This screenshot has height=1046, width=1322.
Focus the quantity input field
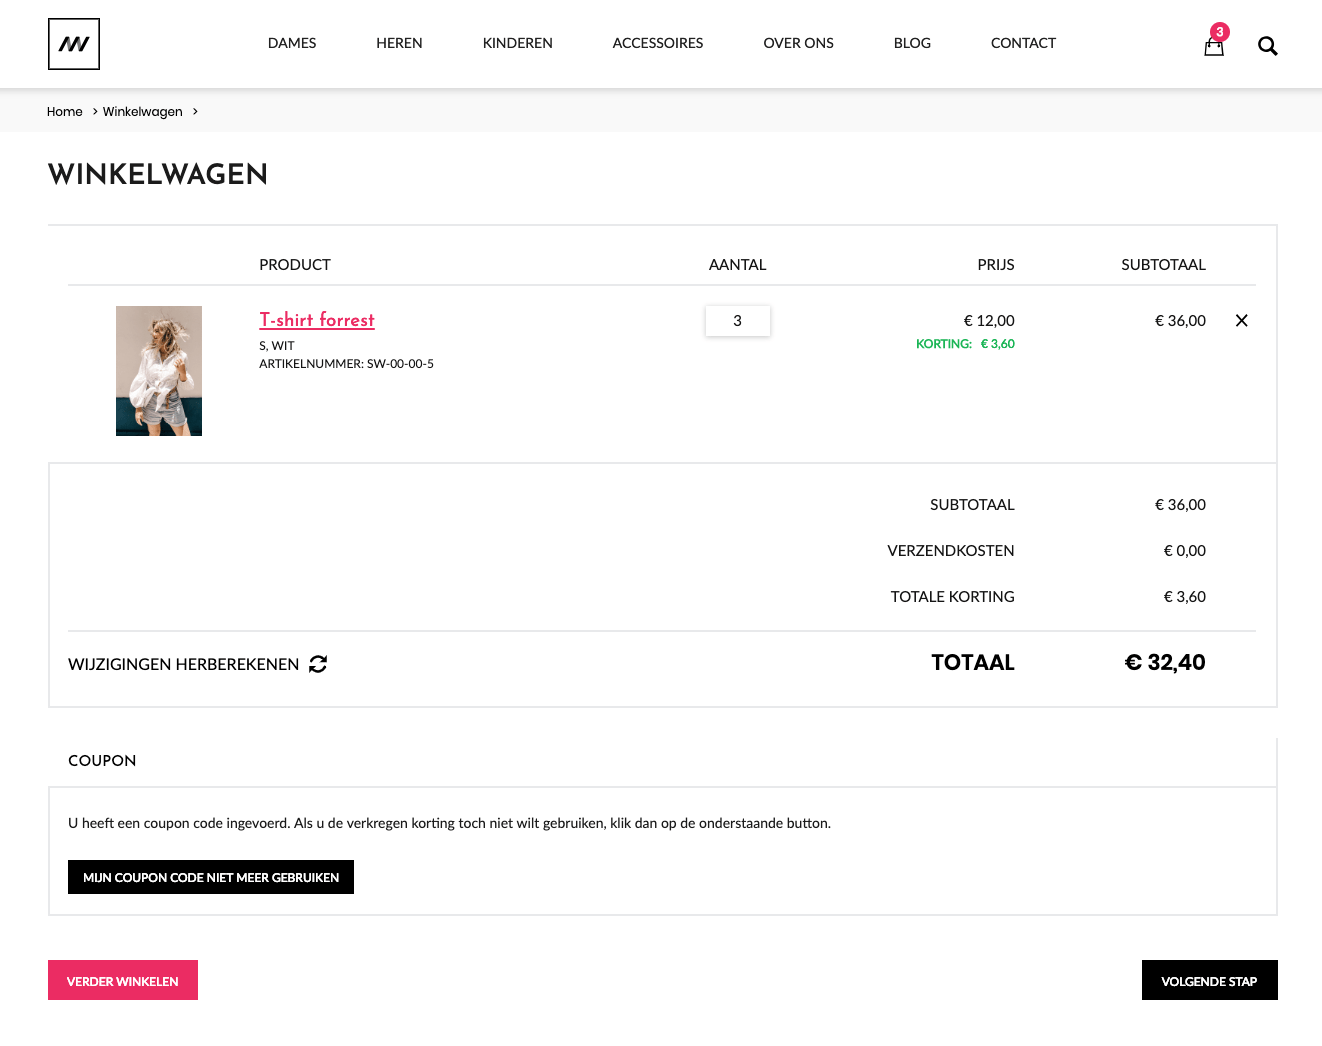point(738,321)
